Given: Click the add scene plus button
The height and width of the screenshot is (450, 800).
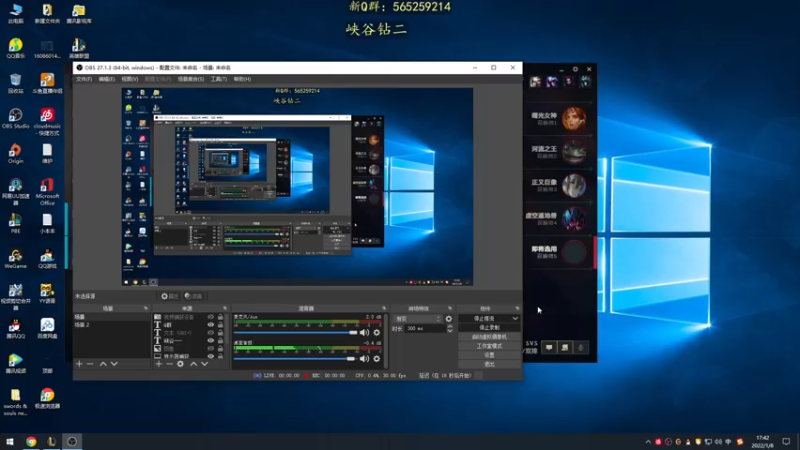Looking at the screenshot, I should 79,364.
